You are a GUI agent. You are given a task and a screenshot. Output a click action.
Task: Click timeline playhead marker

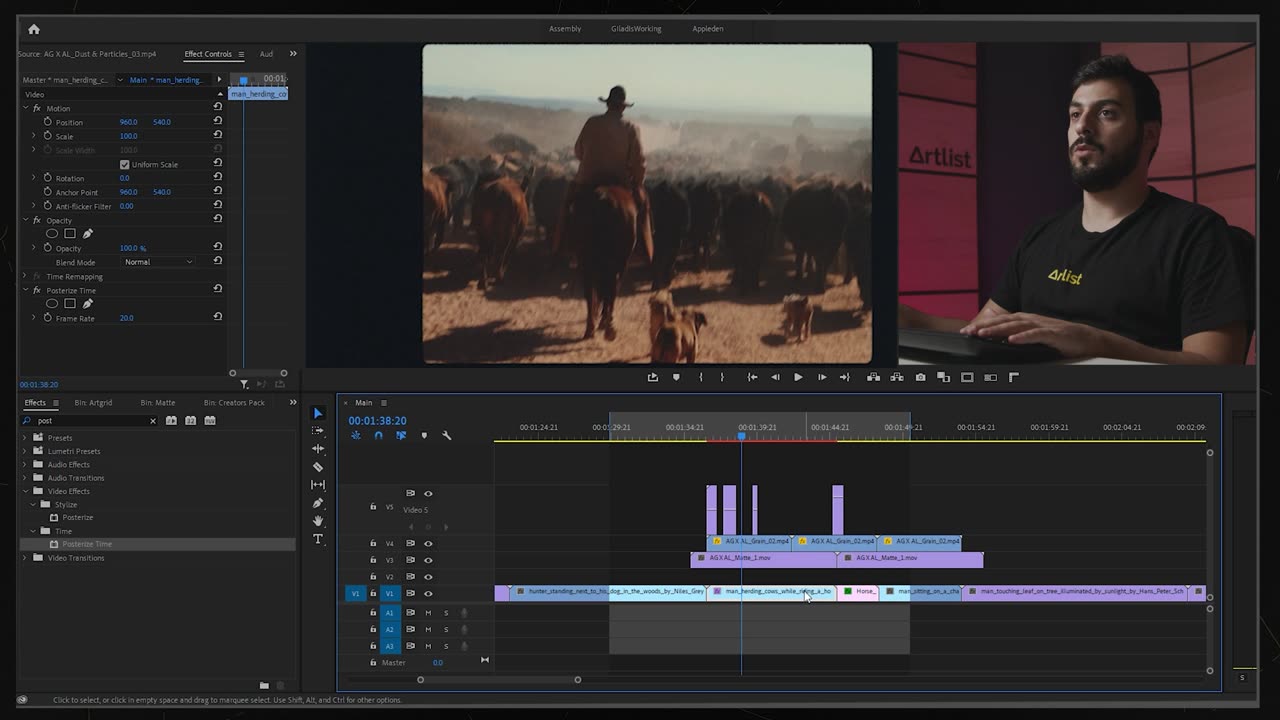(x=741, y=436)
